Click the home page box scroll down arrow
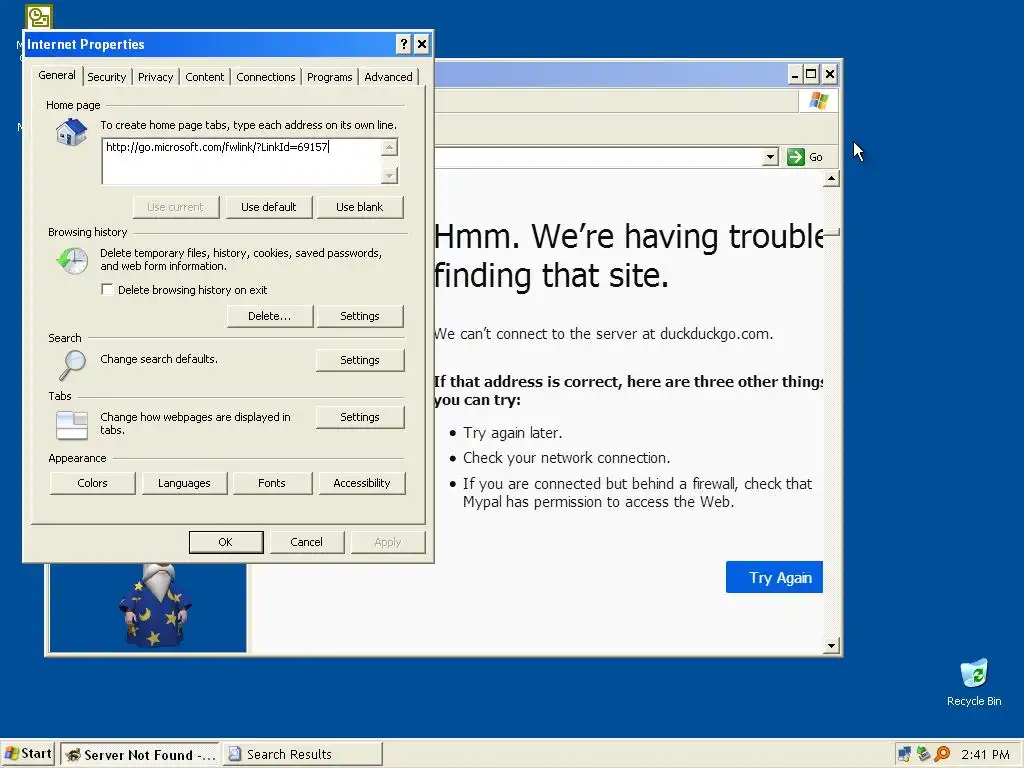 point(389,176)
